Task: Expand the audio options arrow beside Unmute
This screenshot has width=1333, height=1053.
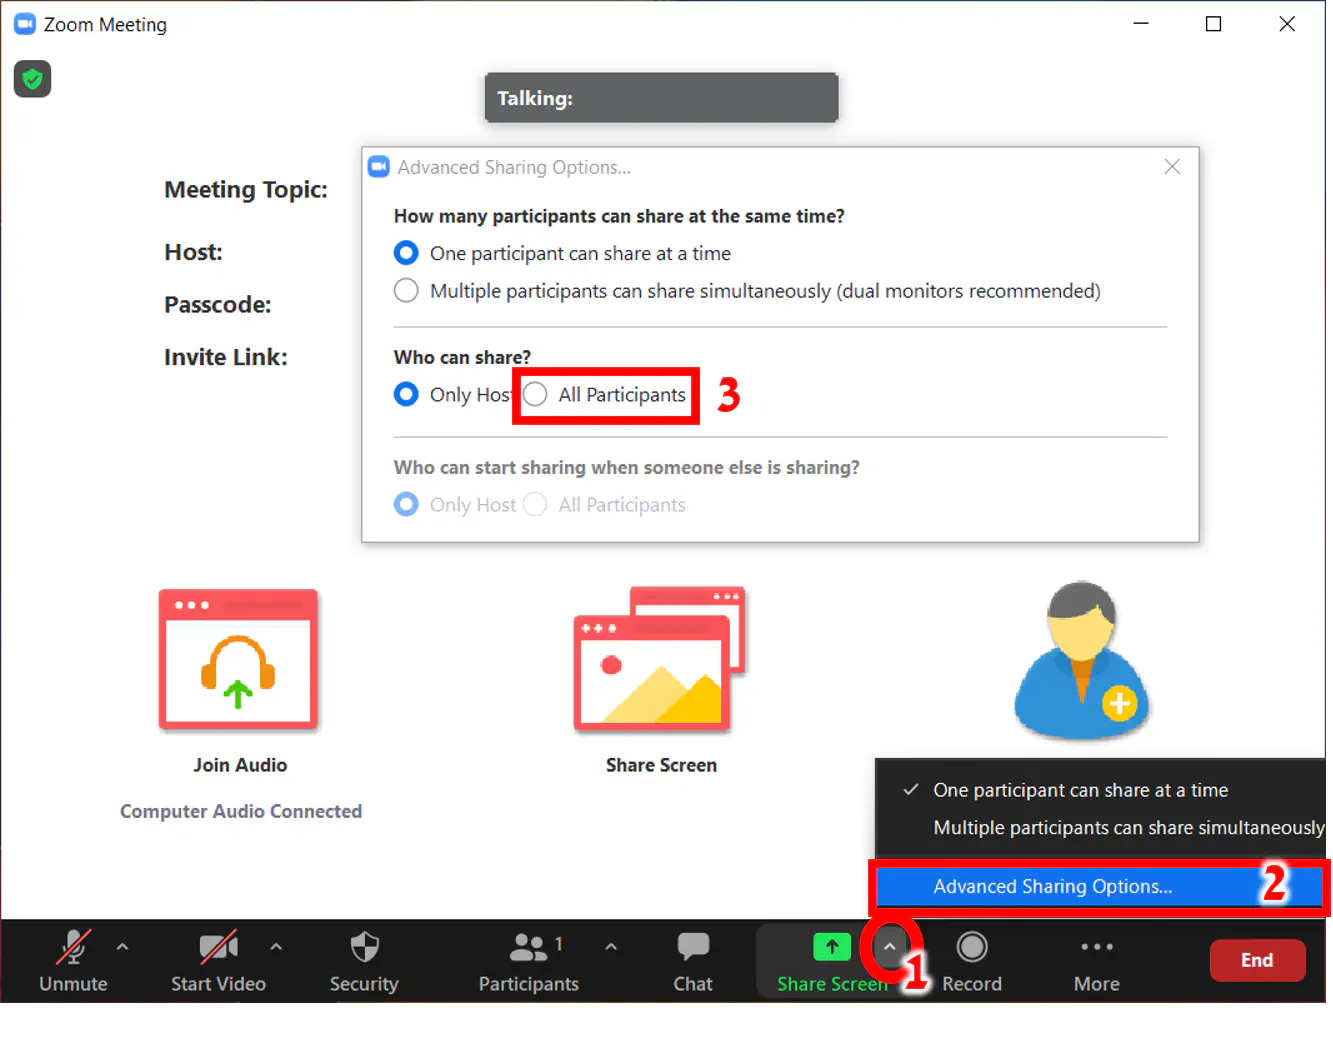Action: (122, 946)
